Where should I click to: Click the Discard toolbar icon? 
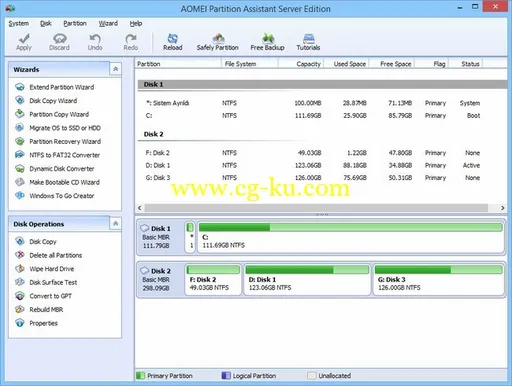click(60, 39)
